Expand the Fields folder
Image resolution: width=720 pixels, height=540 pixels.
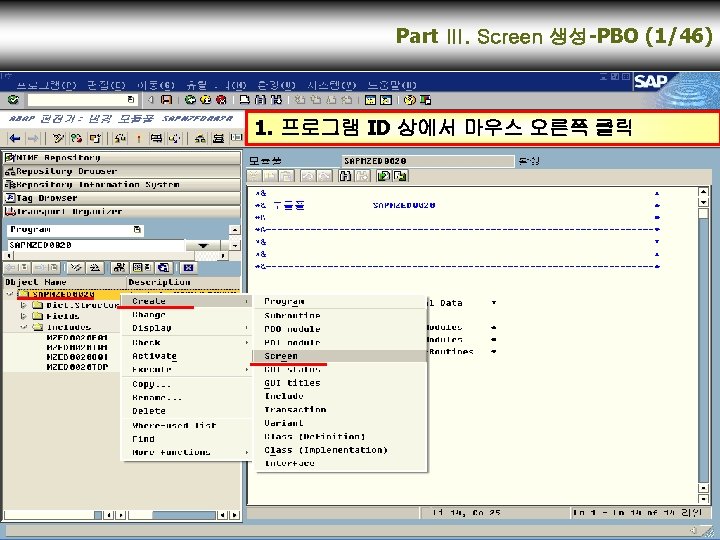pos(24,316)
